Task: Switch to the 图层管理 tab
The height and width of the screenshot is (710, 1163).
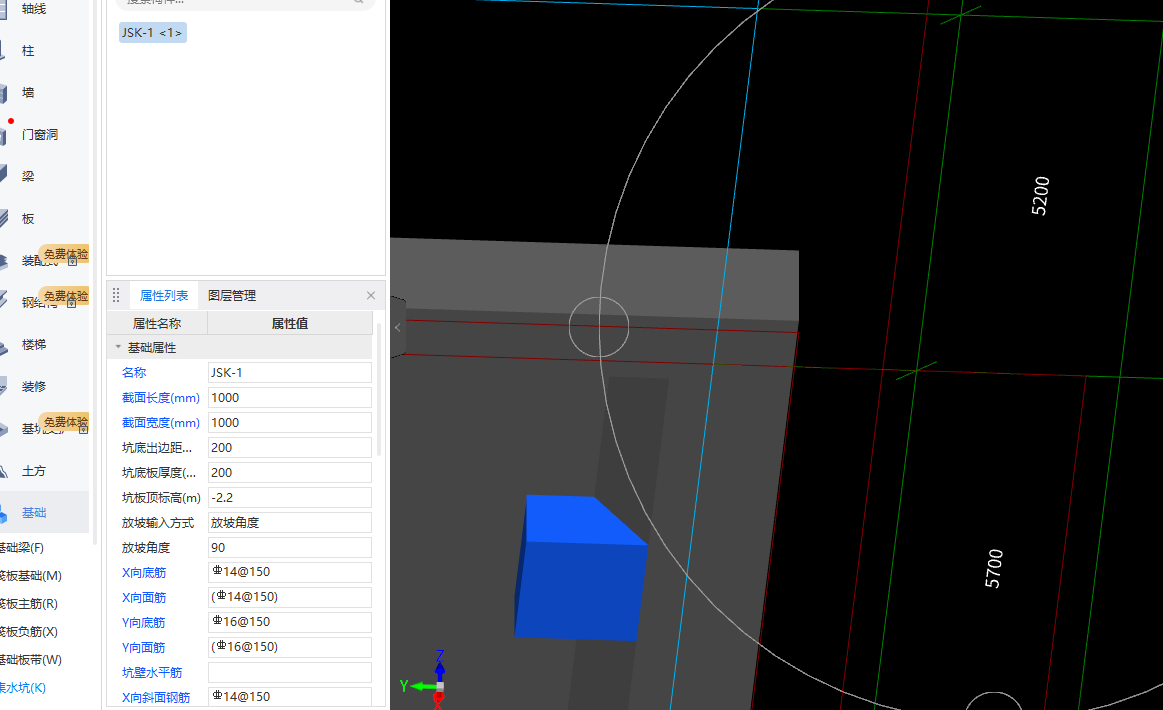Action: point(231,295)
